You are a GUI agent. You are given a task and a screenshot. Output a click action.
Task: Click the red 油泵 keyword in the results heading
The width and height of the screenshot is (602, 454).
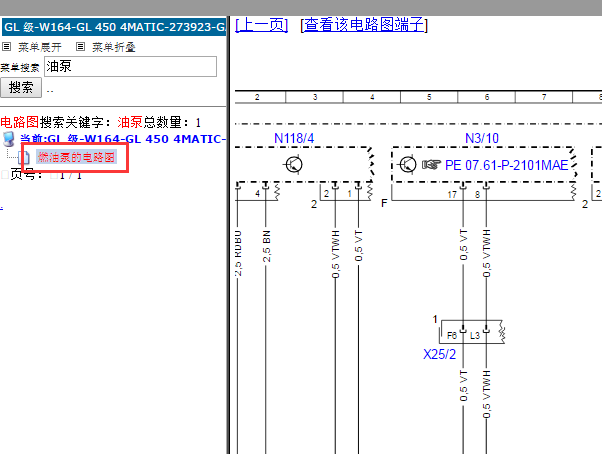click(x=130, y=122)
